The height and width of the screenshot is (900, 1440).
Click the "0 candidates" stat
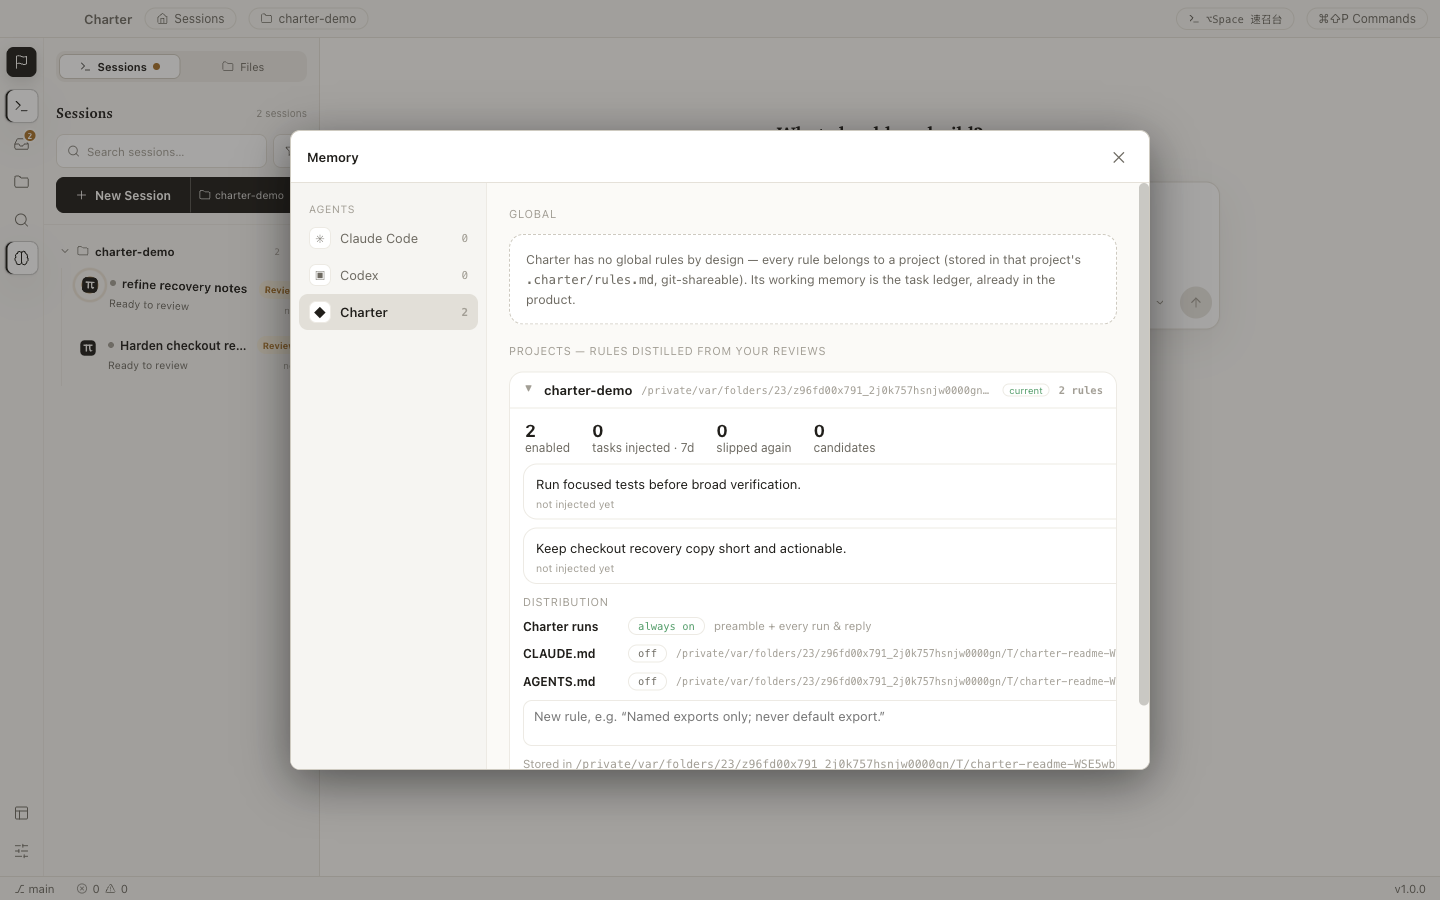(844, 438)
